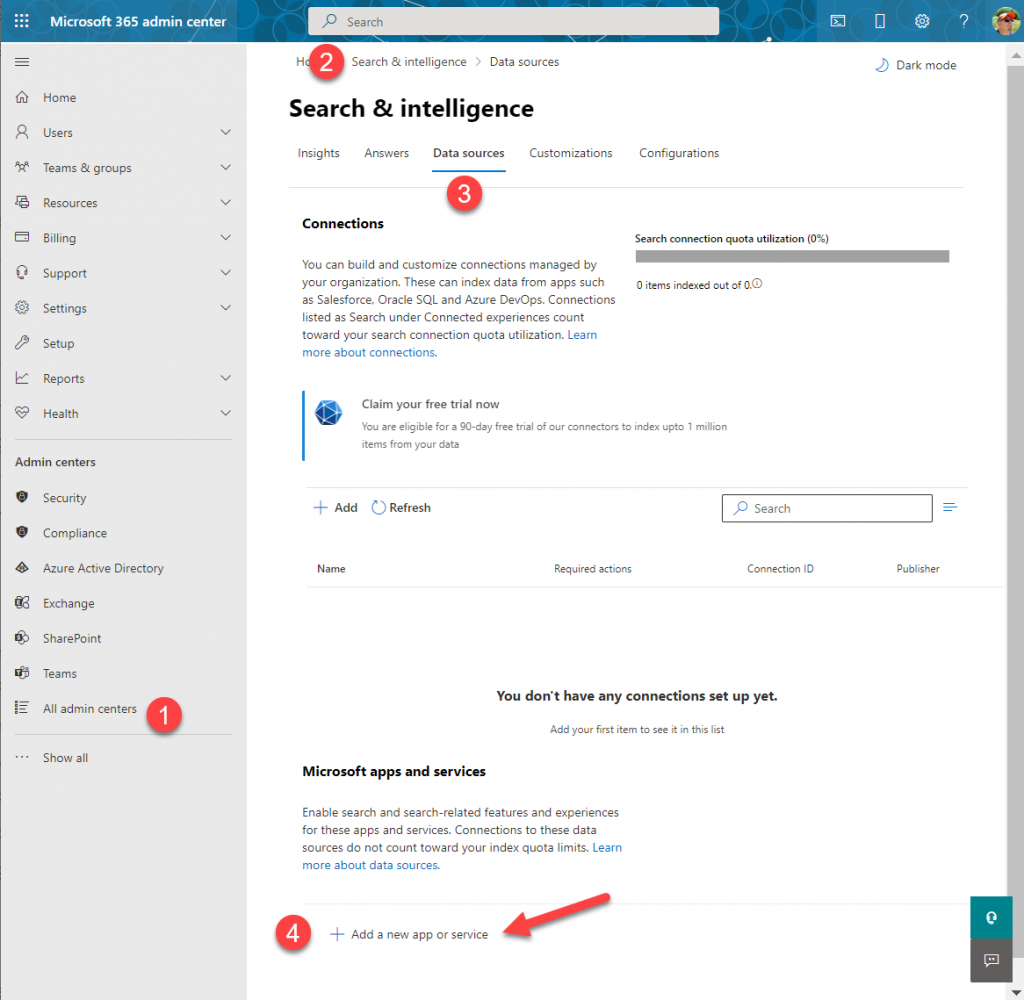The height and width of the screenshot is (1000, 1024).
Task: Open the feedback chat button
Action: click(991, 960)
